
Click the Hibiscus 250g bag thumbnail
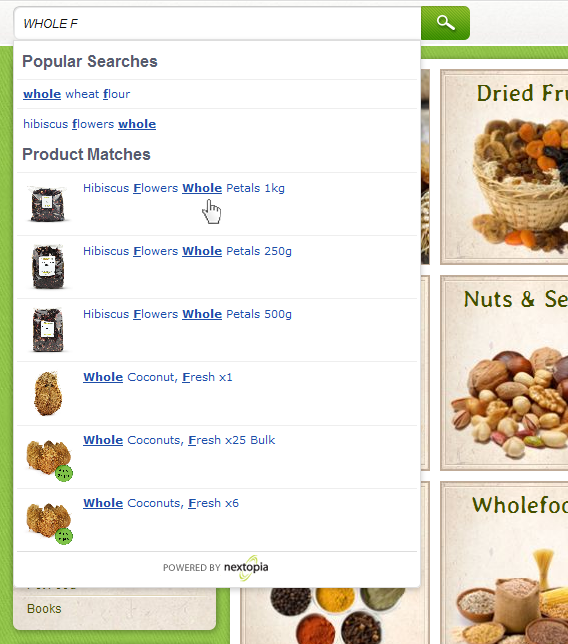[48, 267]
